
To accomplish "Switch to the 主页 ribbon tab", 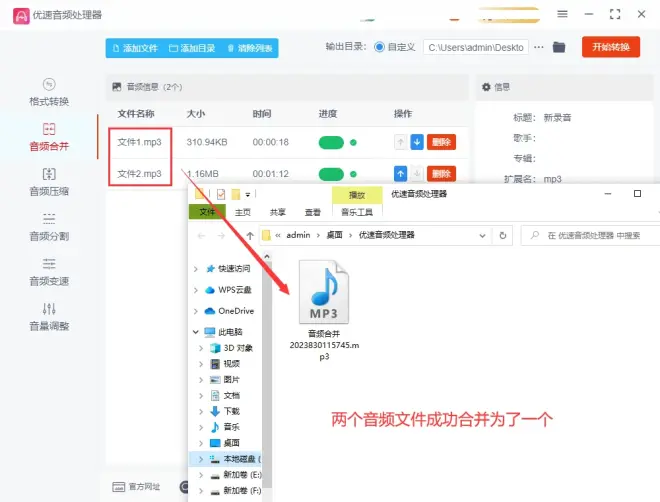I will (x=242, y=212).
